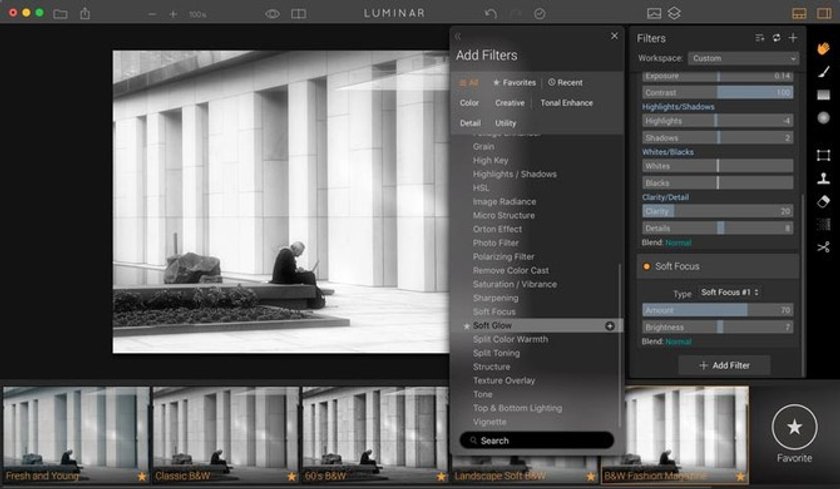Viewport: 840px width, 489px height.
Task: Close the Add Filters panel
Action: pos(614,36)
